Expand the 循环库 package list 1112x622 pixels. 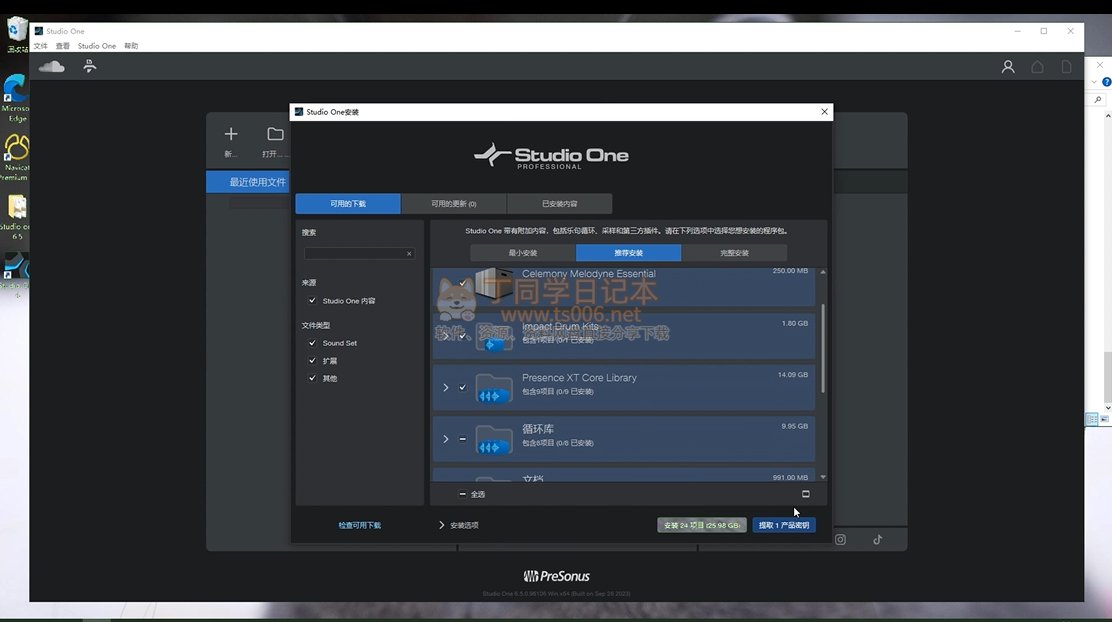coord(446,439)
